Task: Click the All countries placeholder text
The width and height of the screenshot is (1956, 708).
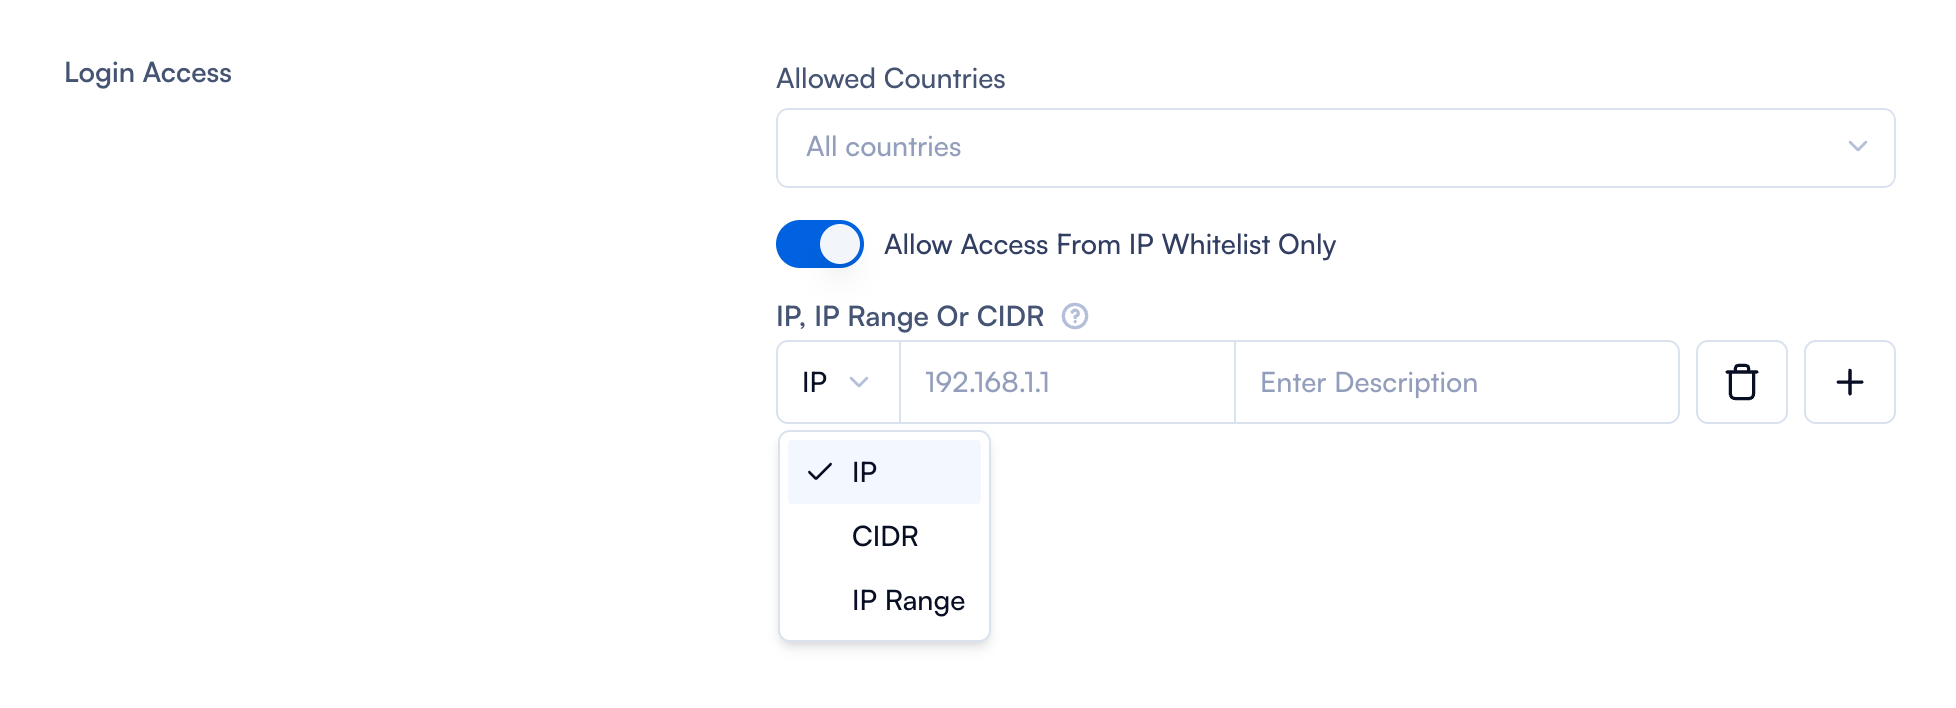Action: 883,147
